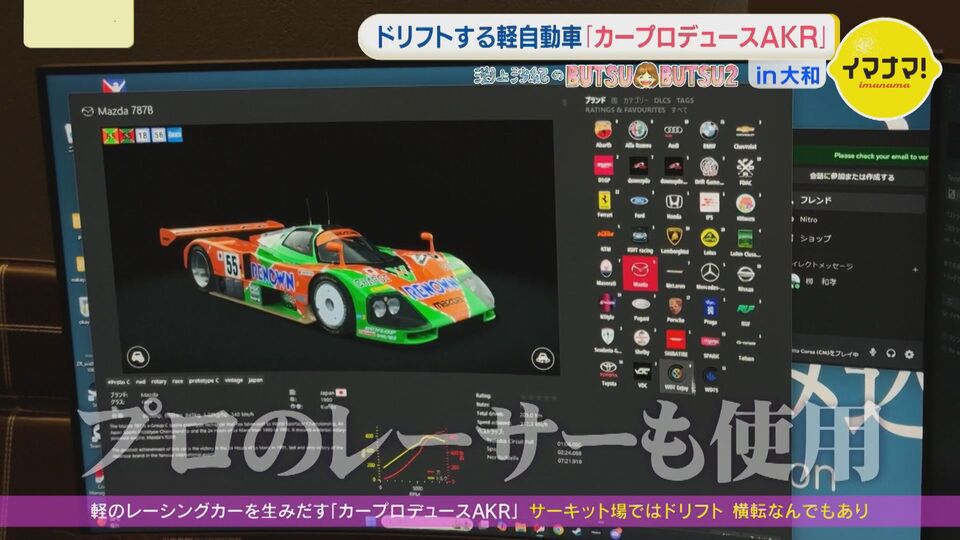The width and height of the screenshot is (960, 540).
Task: Choose the Audi brand logo
Action: 673,130
